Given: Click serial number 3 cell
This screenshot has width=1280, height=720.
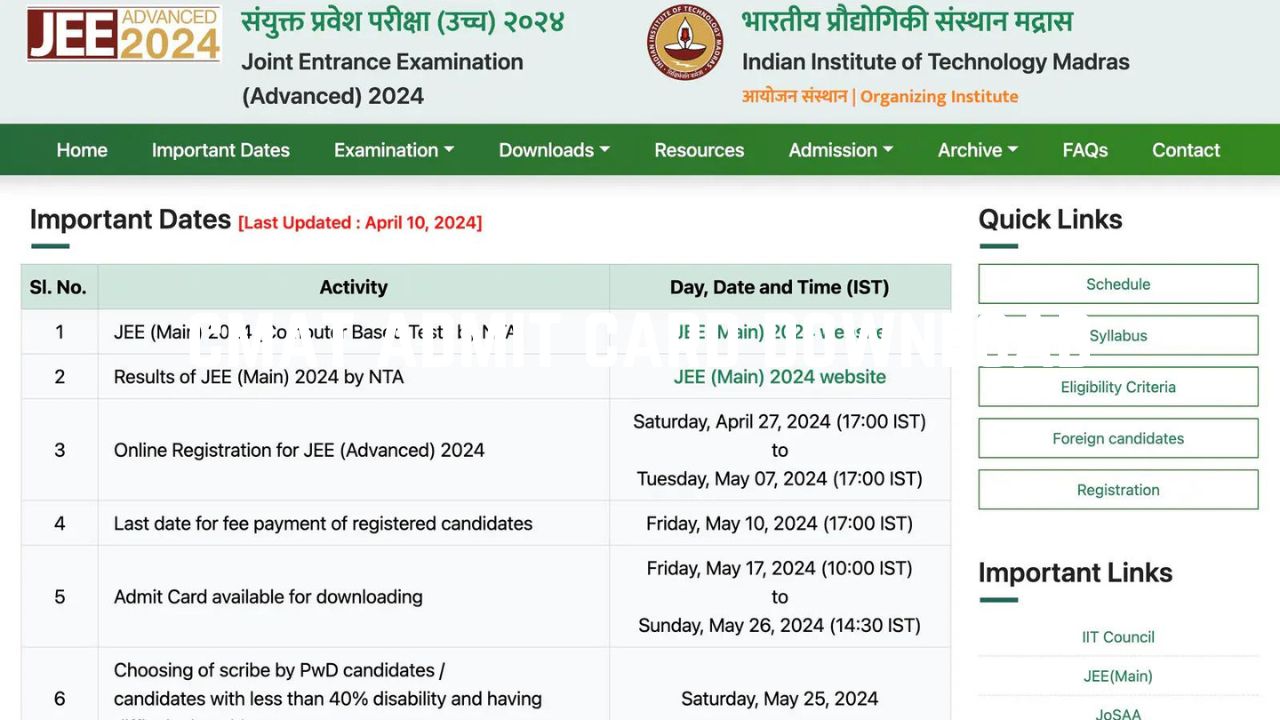Looking at the screenshot, I should tap(59, 450).
